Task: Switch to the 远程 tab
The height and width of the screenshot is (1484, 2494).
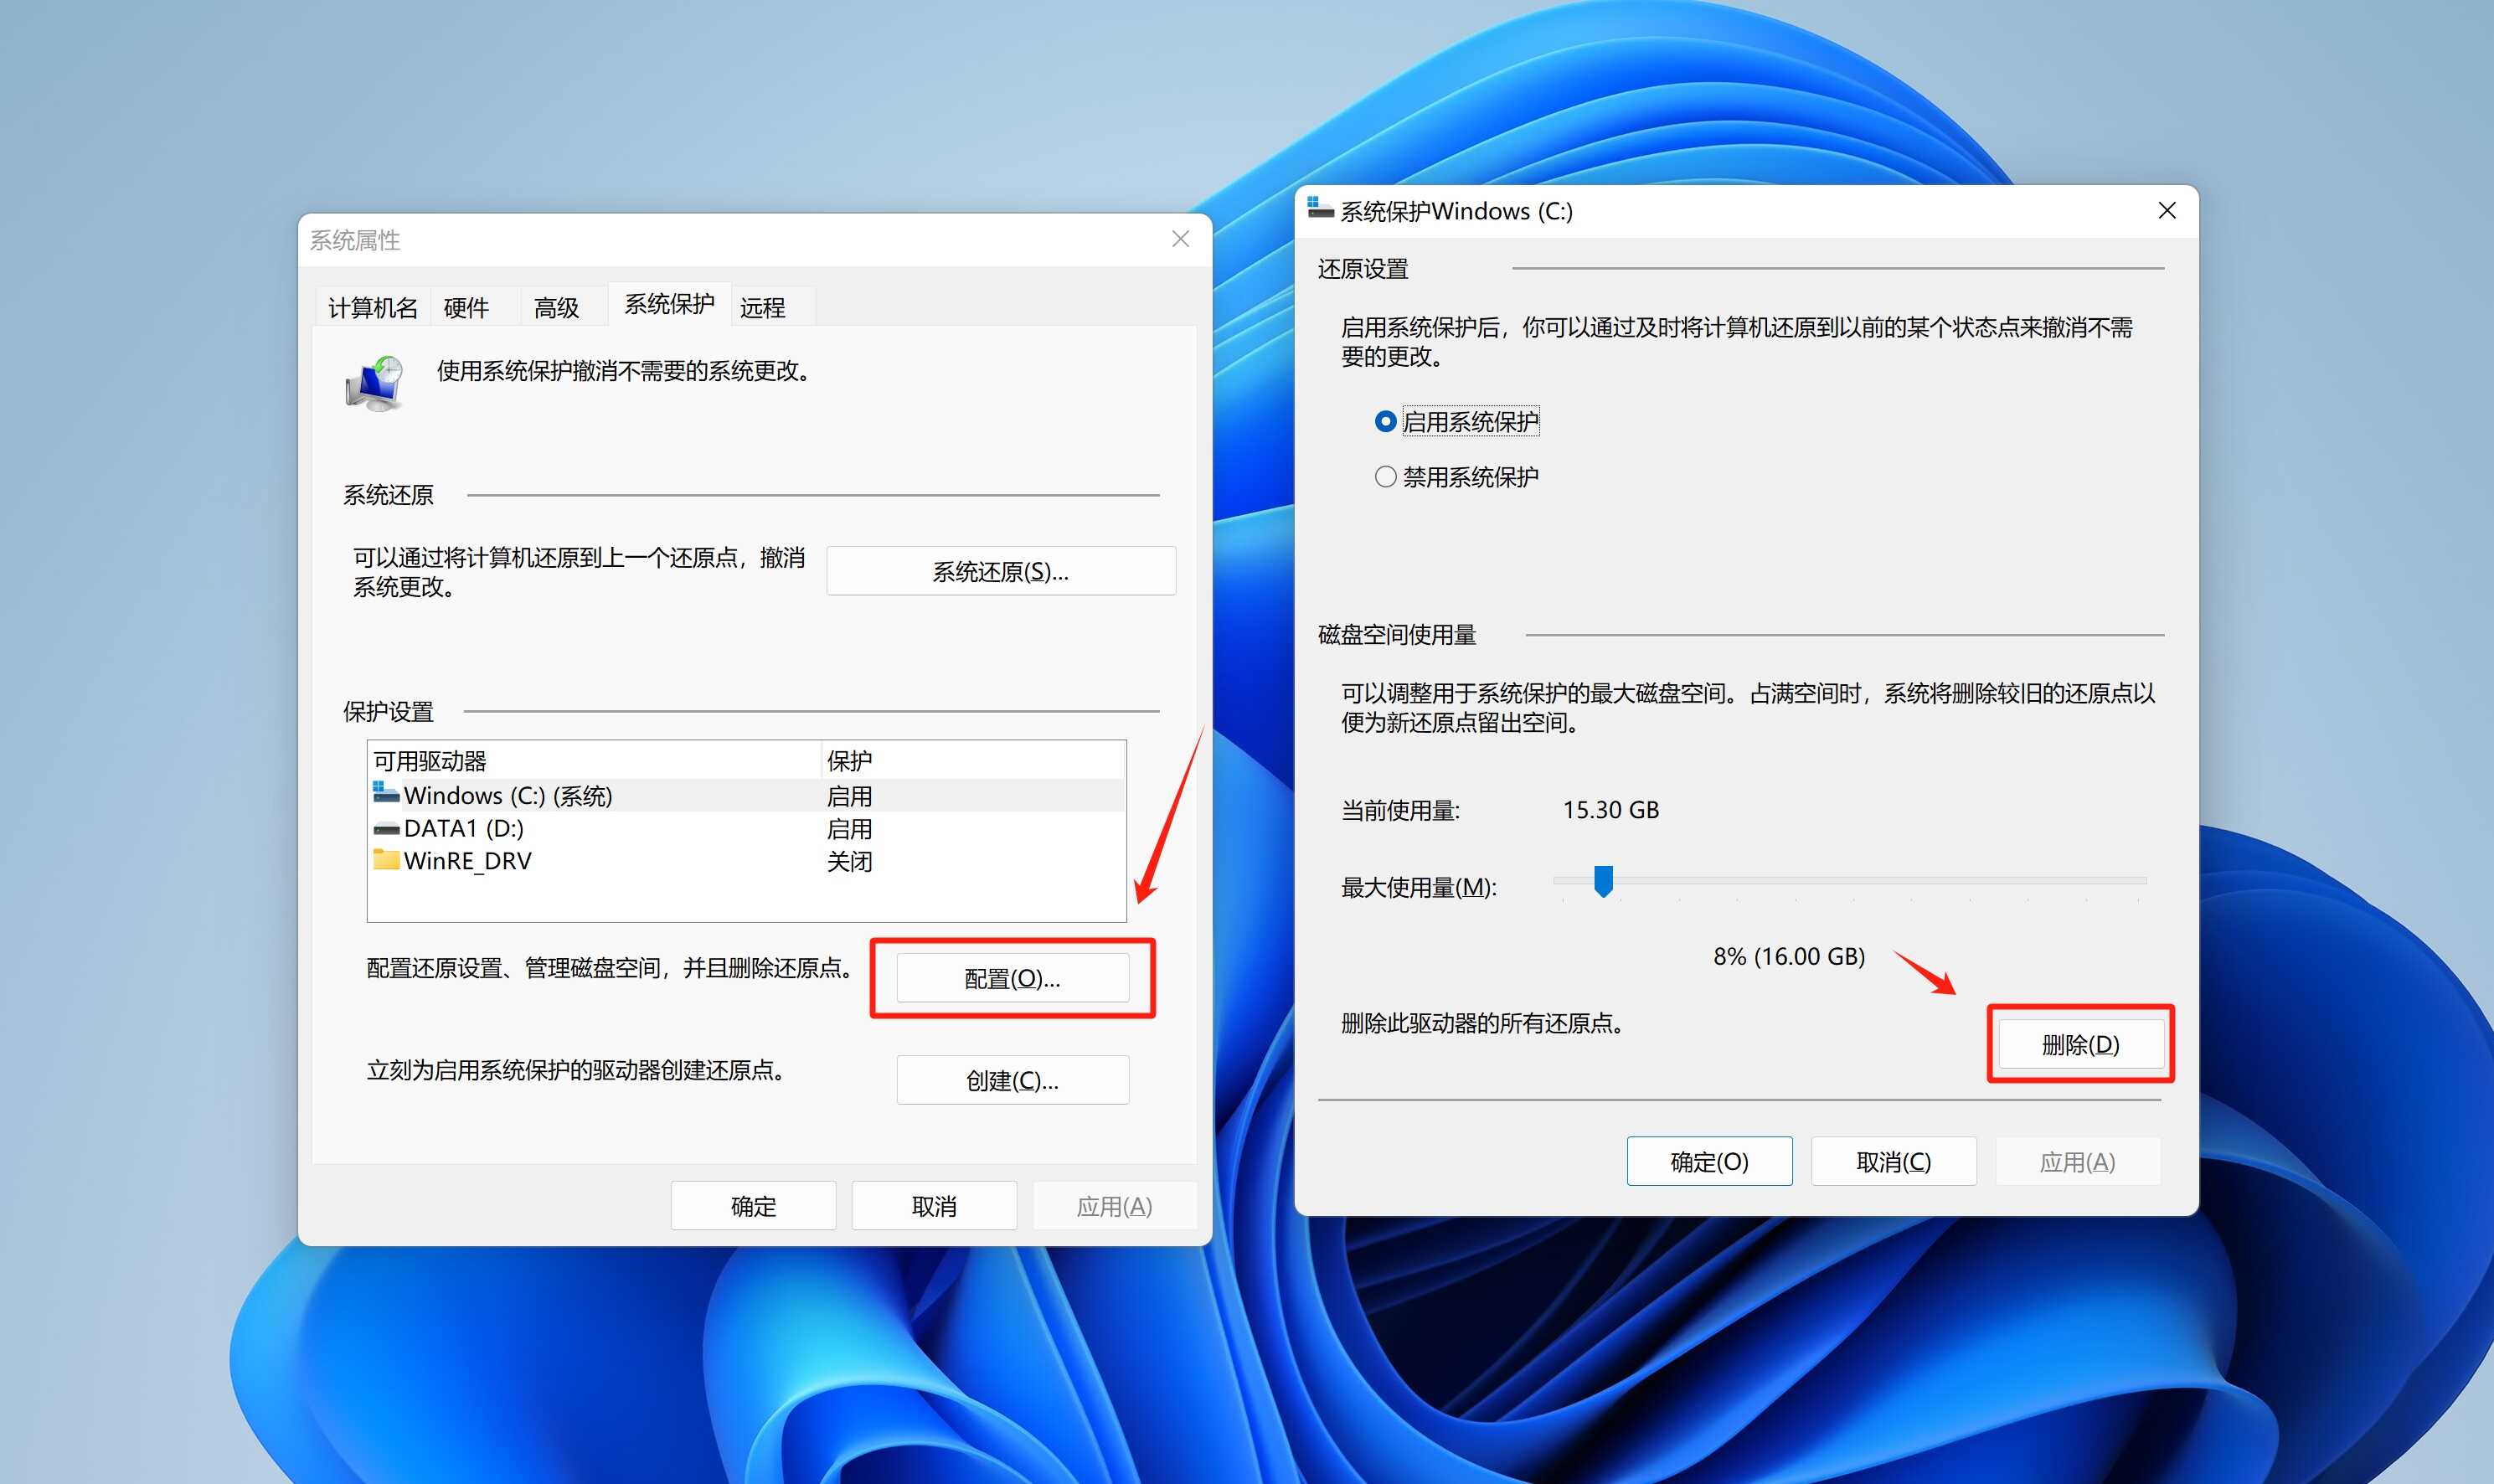Action: (x=762, y=307)
